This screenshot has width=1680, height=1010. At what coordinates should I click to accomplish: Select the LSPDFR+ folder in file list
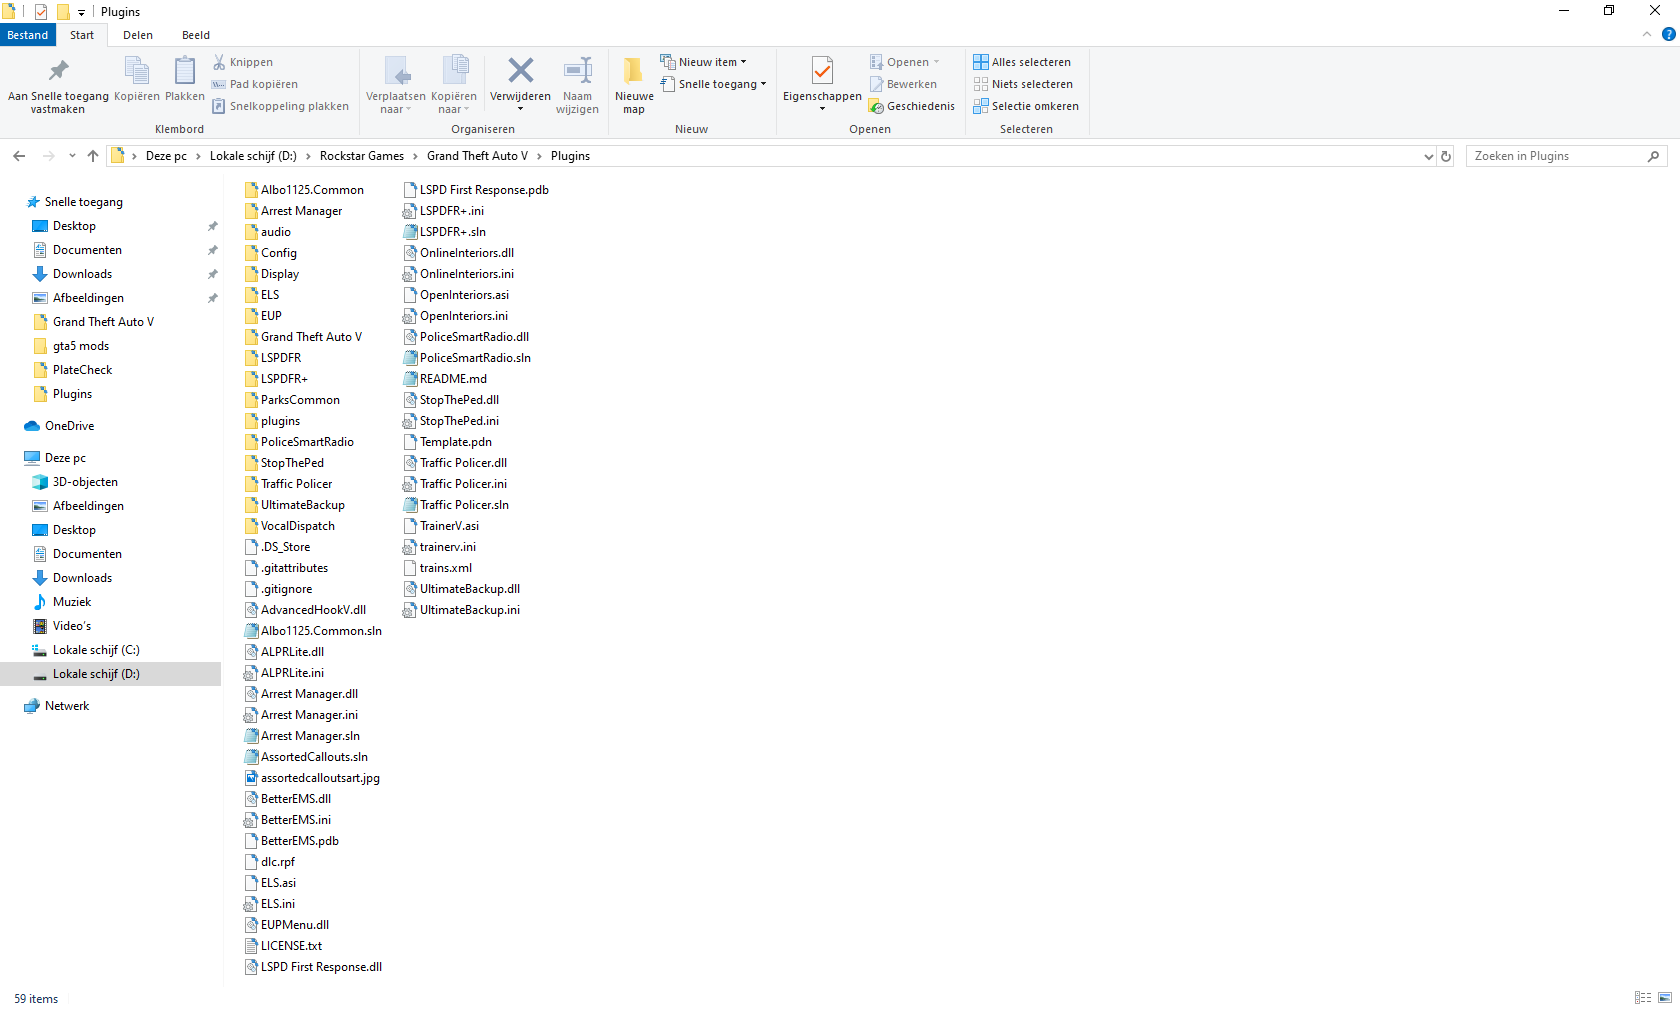(x=284, y=379)
